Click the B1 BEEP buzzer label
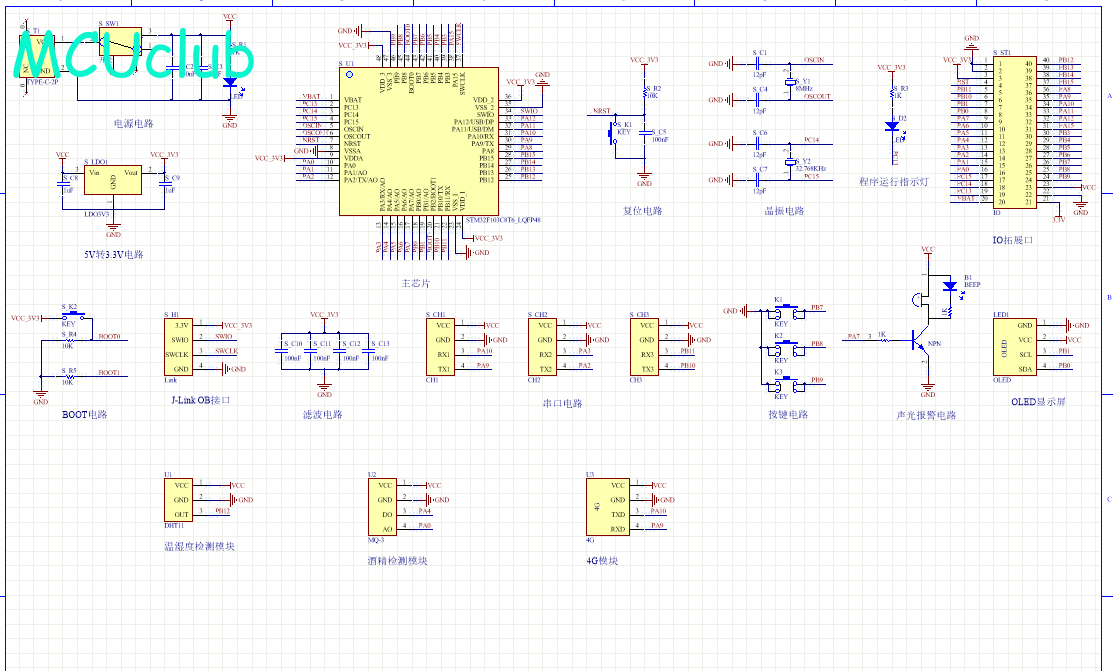Viewport: 1113px width, 671px height. click(x=972, y=281)
